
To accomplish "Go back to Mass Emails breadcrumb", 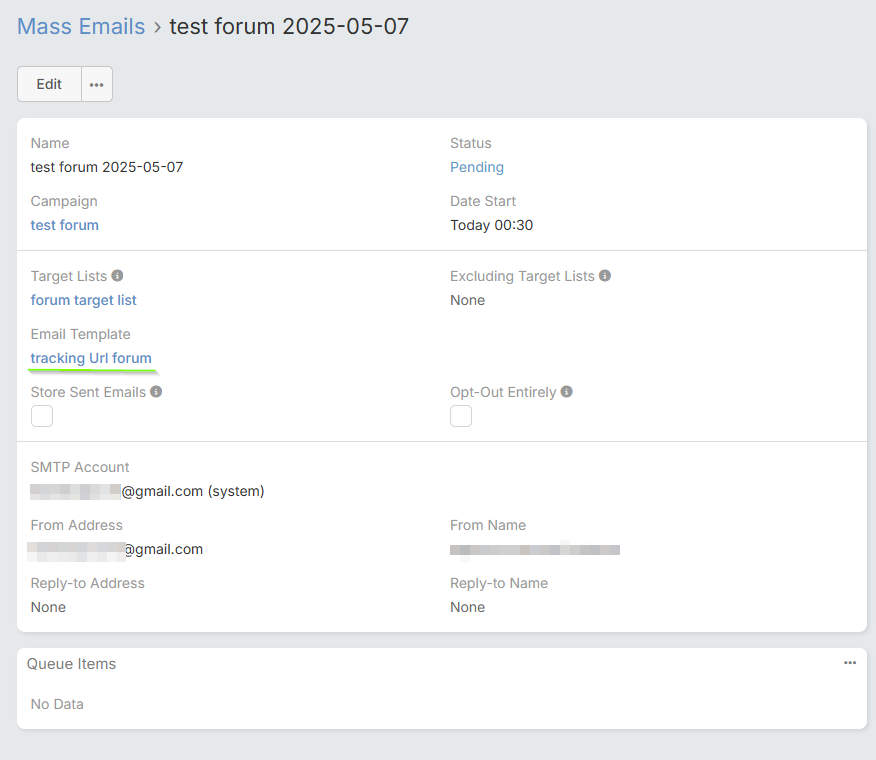I will point(81,27).
